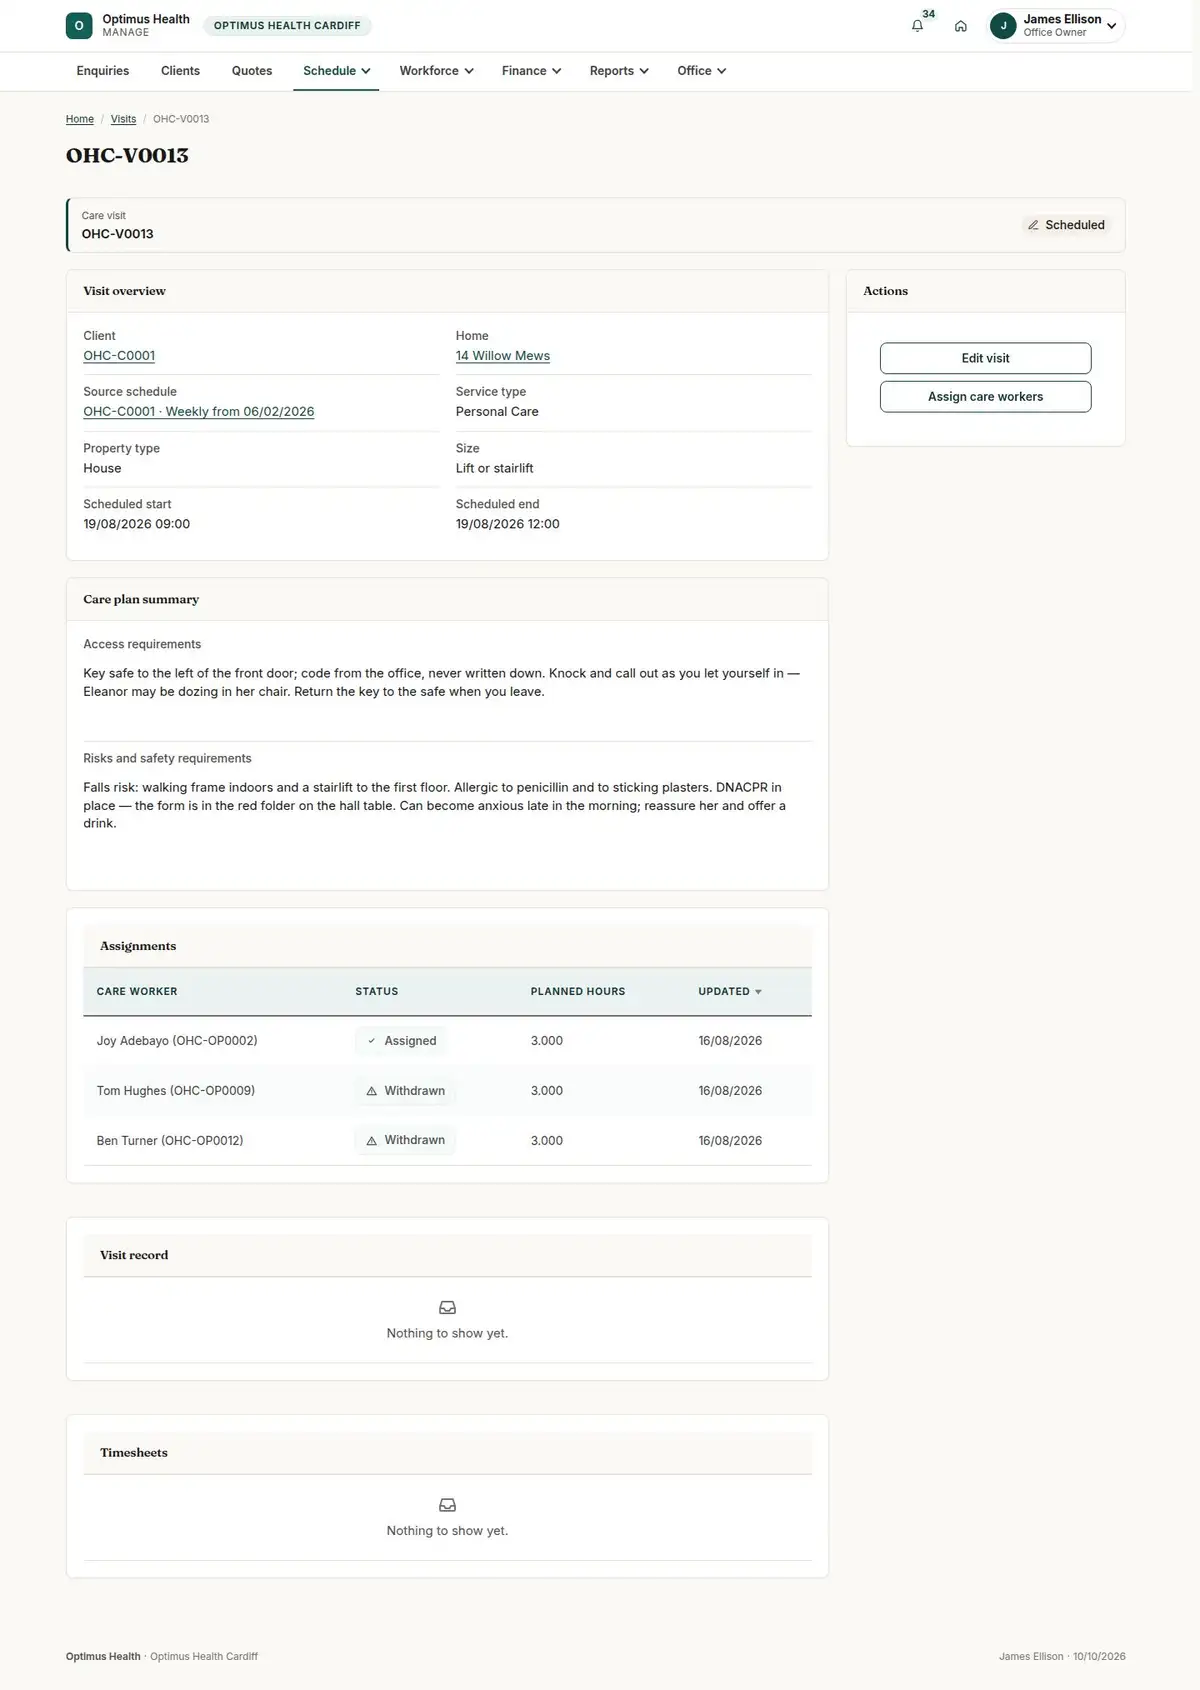The height and width of the screenshot is (1690, 1200).
Task: Go to the Visits breadcrumb link
Action: pyautogui.click(x=123, y=119)
